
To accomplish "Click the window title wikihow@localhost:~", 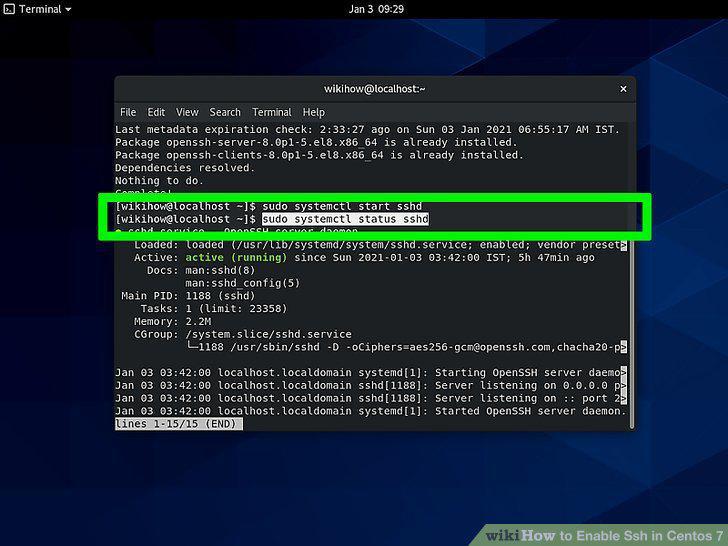I will 374,89.
